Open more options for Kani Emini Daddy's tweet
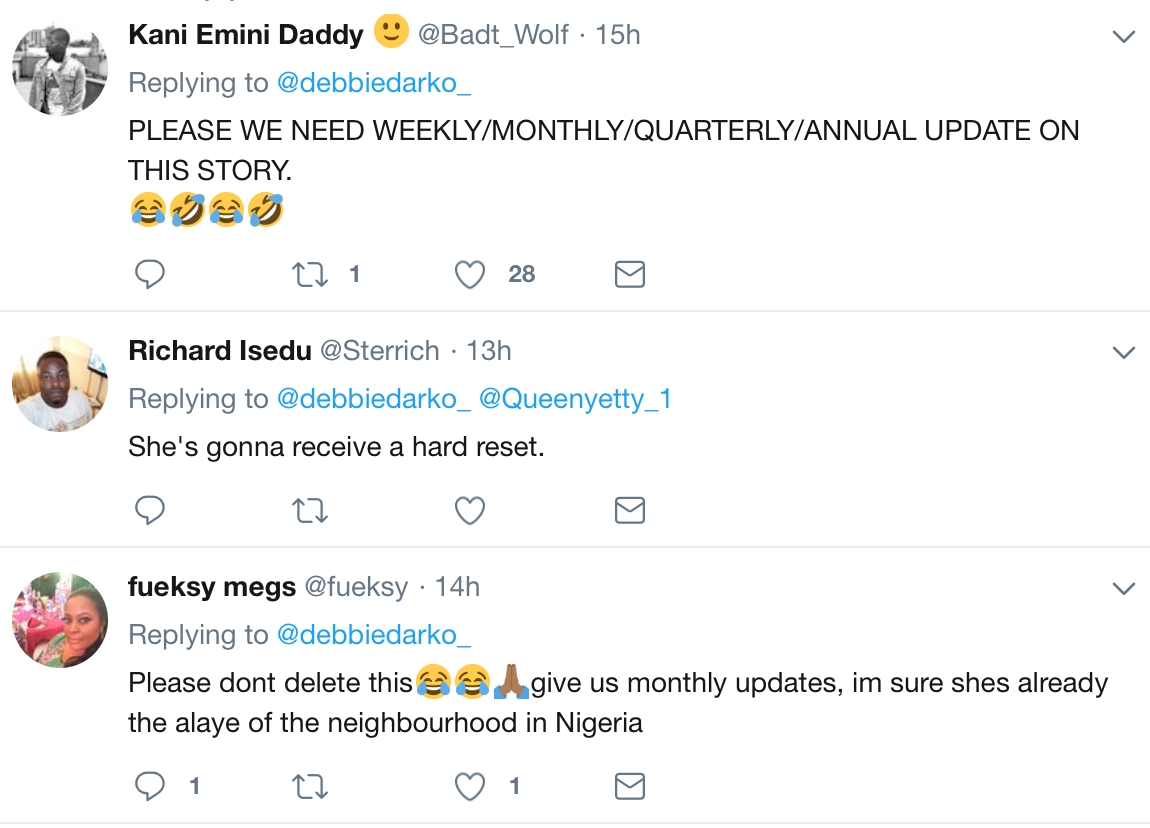Viewport: 1150px width, 828px height. tap(1124, 37)
